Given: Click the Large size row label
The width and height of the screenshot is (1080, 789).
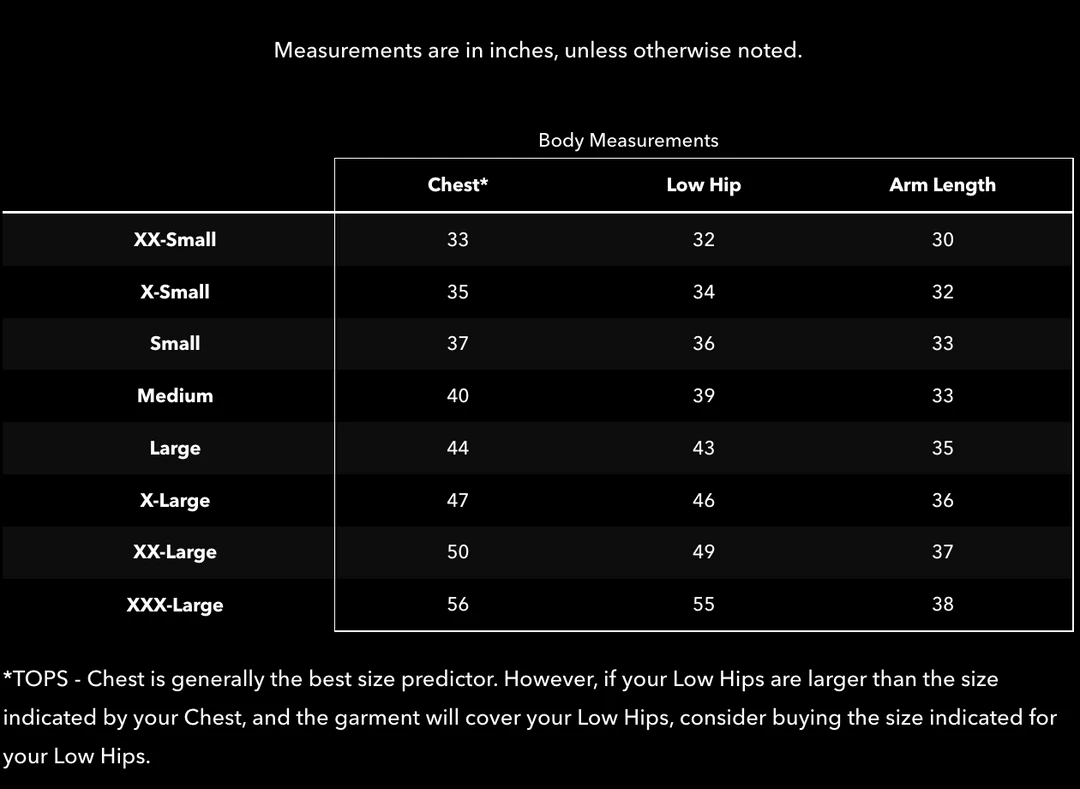Looking at the screenshot, I should pos(175,448).
